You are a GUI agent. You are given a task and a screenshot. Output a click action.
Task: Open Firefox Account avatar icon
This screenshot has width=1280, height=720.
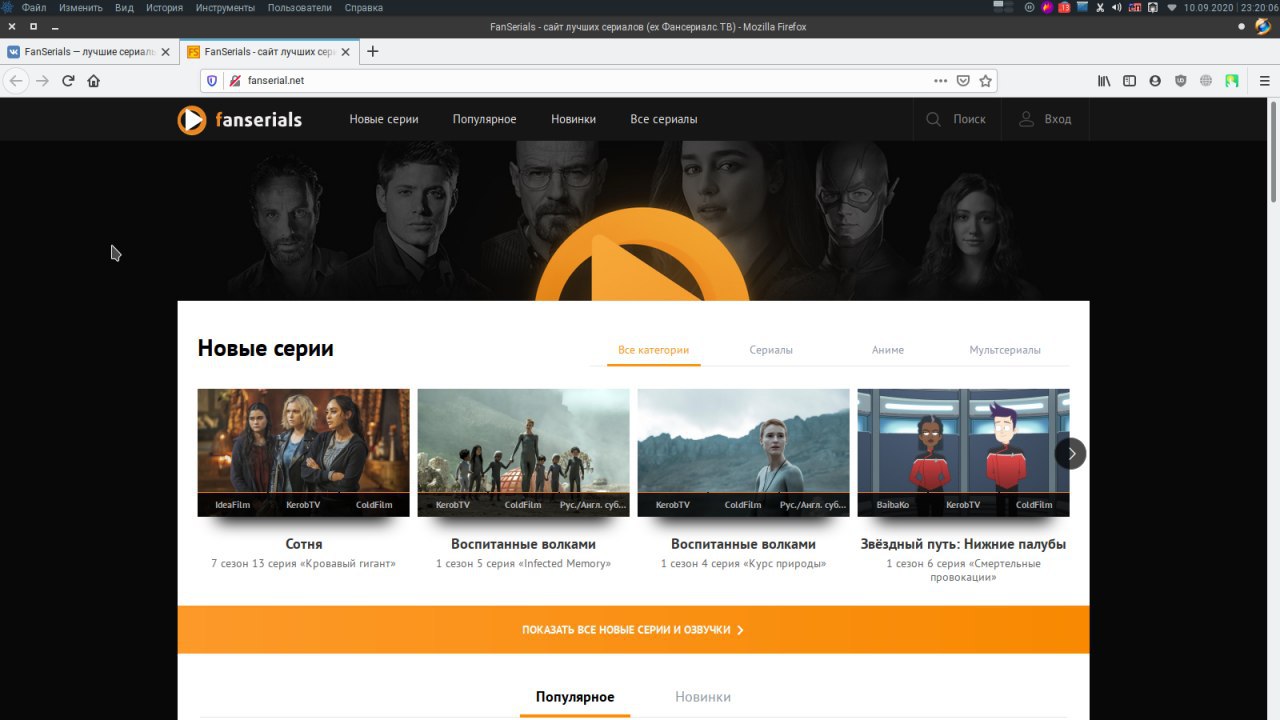(x=1155, y=81)
